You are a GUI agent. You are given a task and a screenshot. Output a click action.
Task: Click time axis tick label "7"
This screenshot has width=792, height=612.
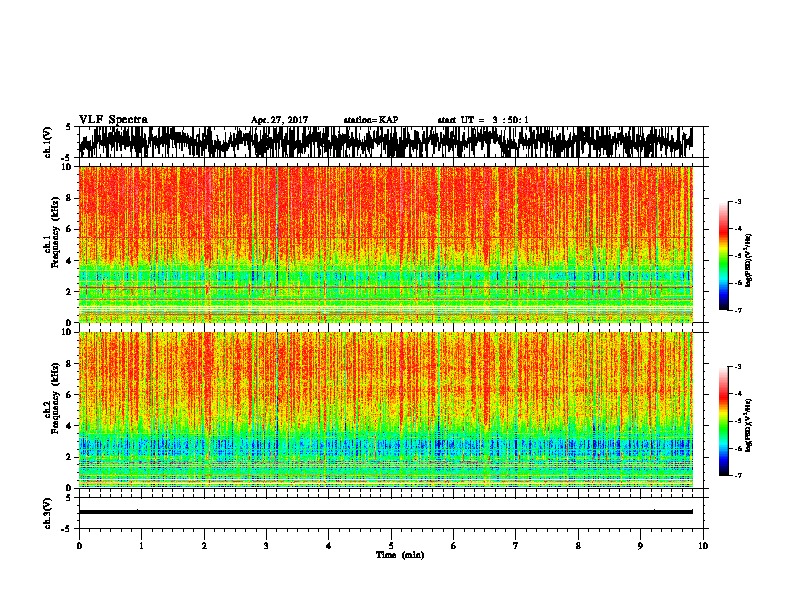click(516, 546)
